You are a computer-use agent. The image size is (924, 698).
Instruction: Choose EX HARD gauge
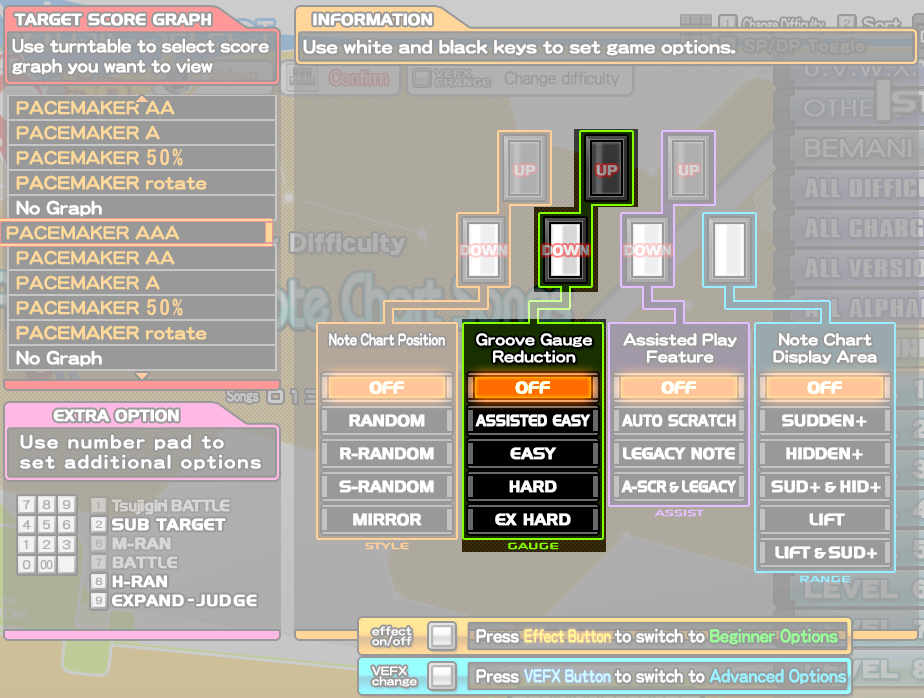pos(533,519)
